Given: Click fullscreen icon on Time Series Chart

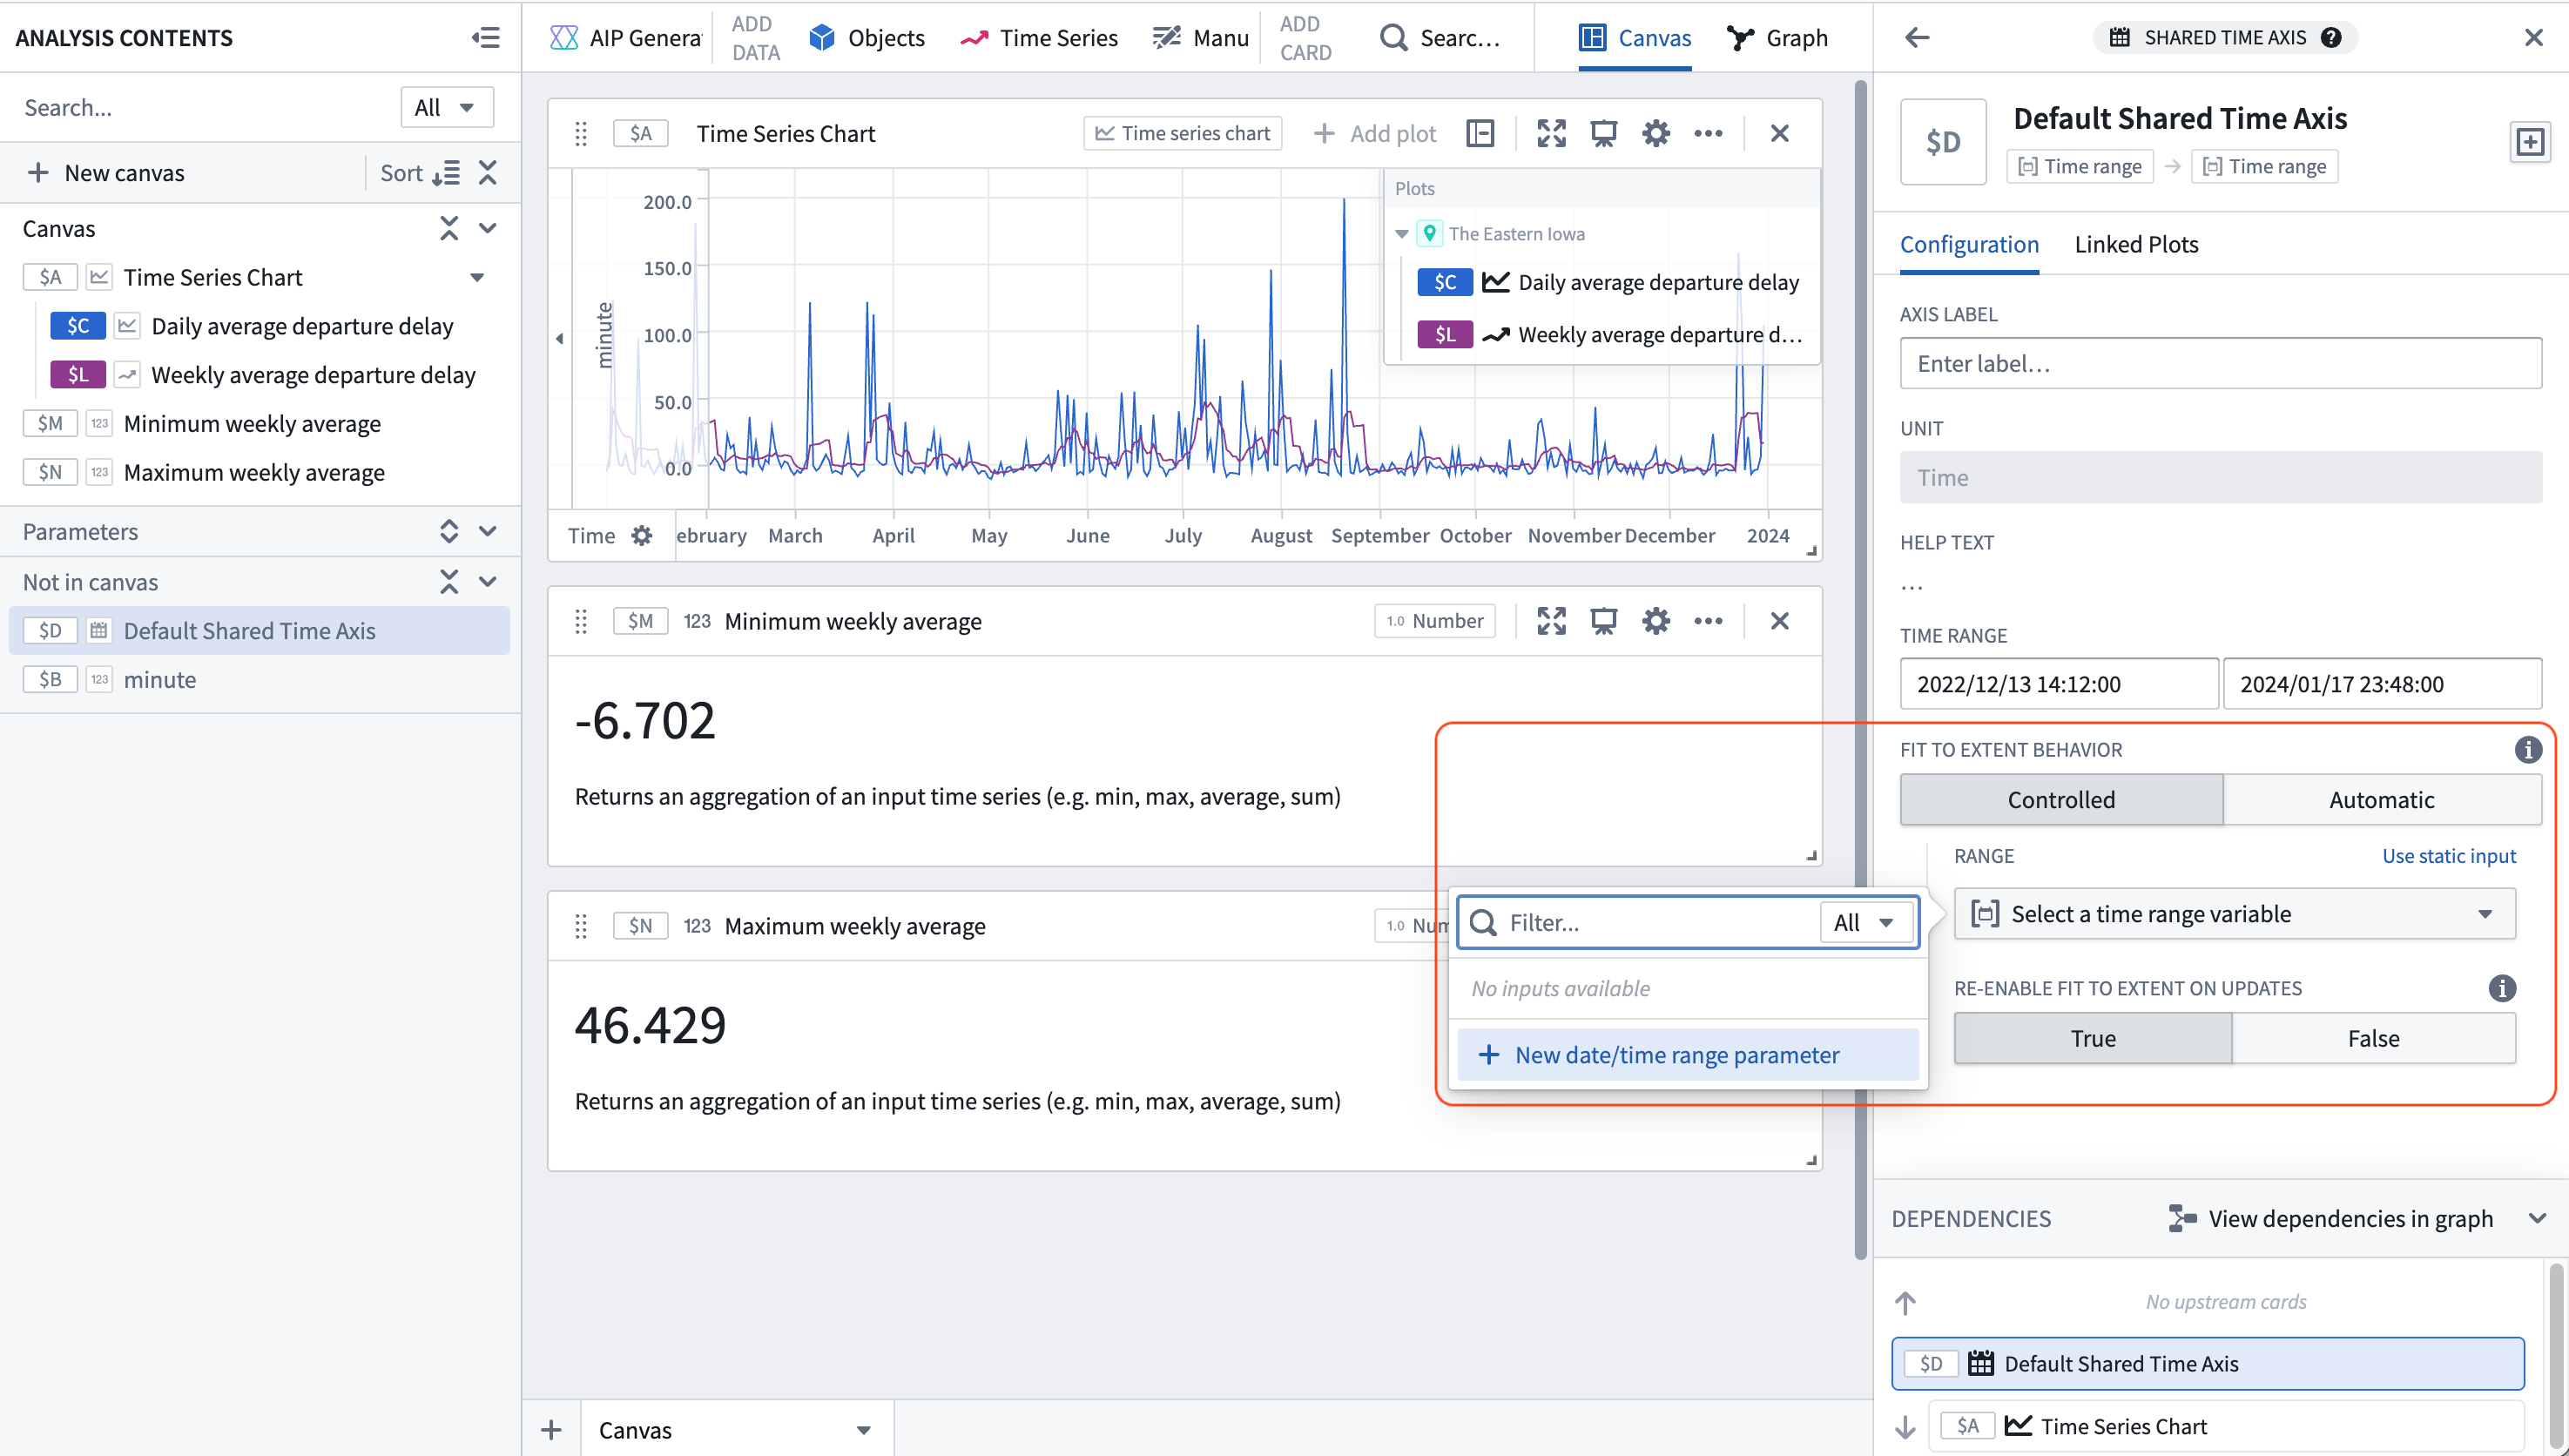Looking at the screenshot, I should tap(1551, 133).
